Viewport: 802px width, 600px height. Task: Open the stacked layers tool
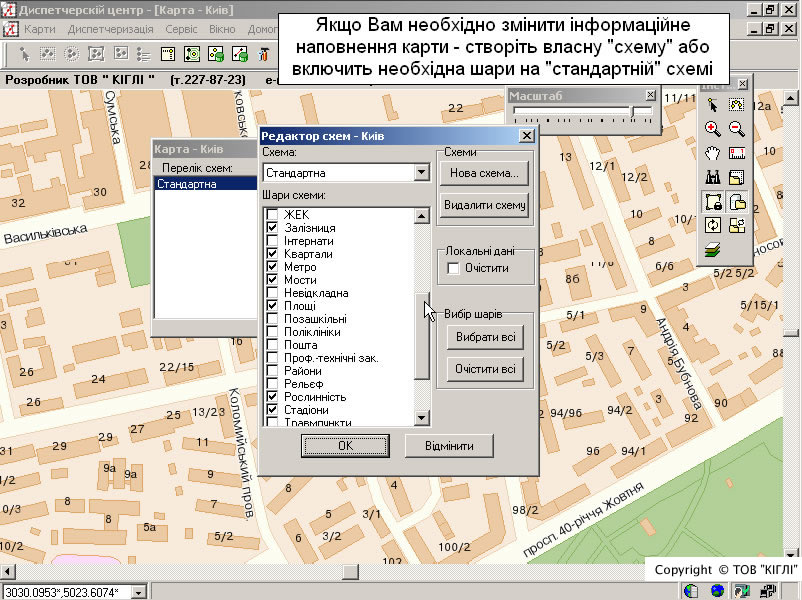(712, 249)
